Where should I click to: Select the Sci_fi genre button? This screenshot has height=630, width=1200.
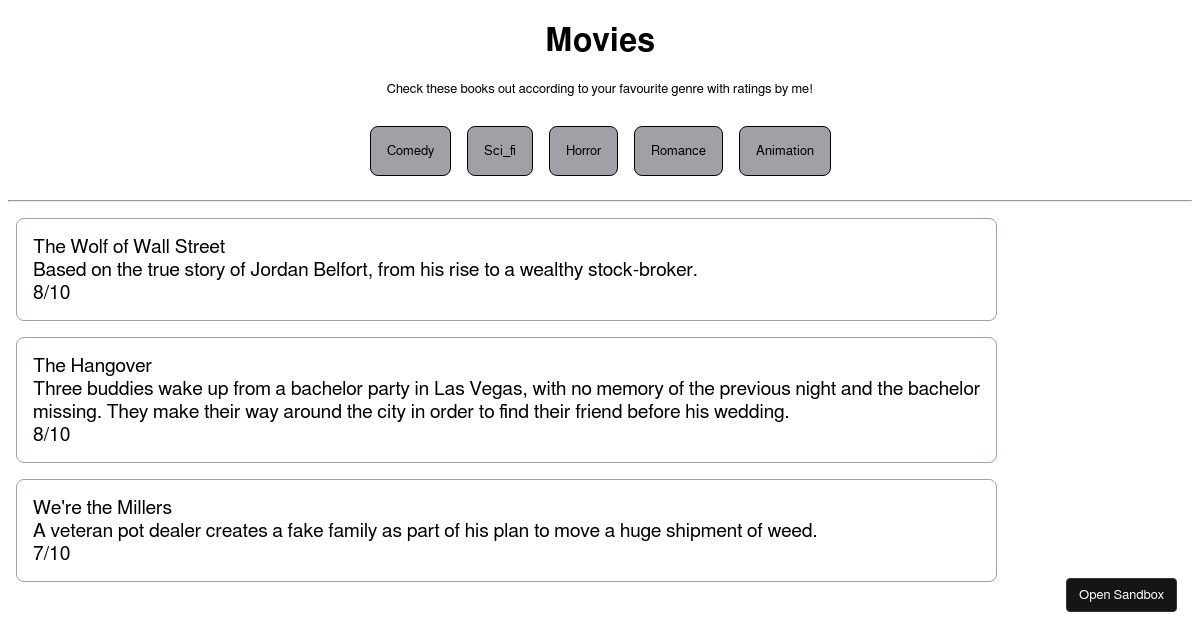click(500, 151)
